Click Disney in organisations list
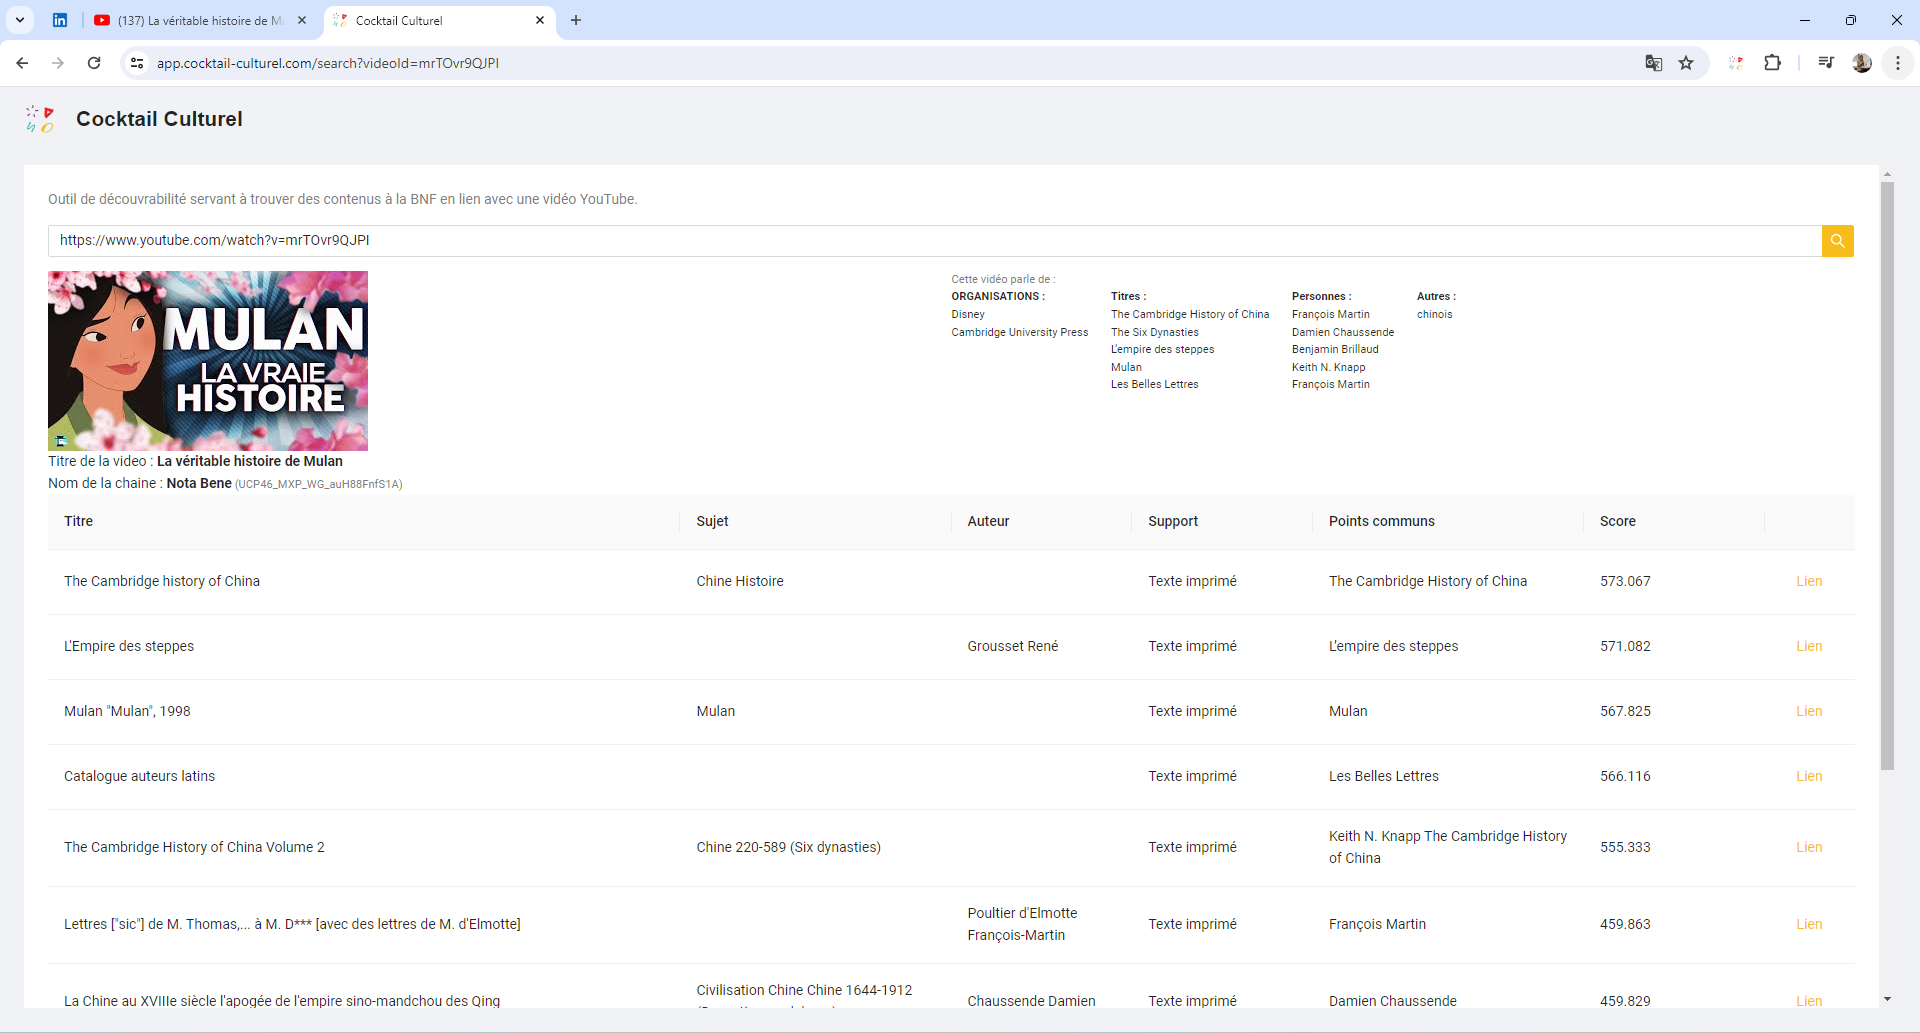The height and width of the screenshot is (1033, 1920). 968,314
